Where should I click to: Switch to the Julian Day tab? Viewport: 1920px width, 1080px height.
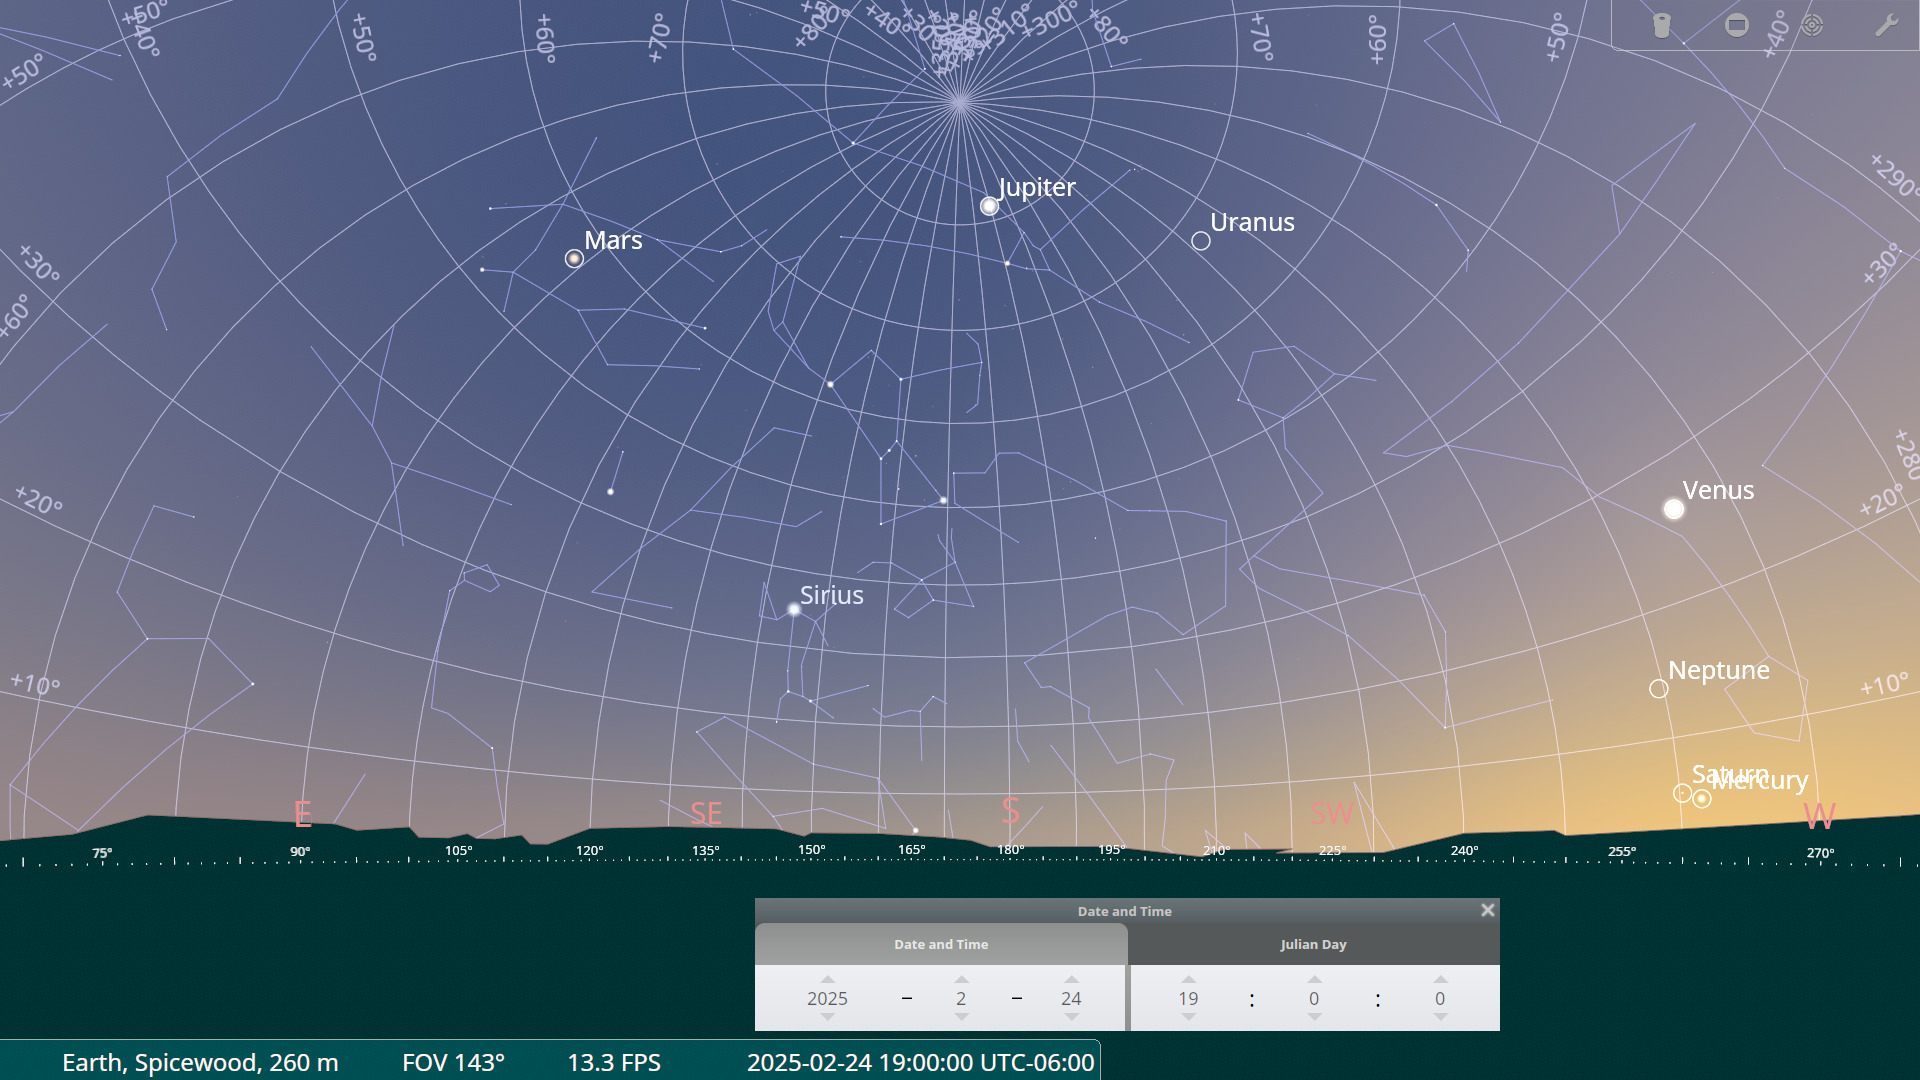1313,944
